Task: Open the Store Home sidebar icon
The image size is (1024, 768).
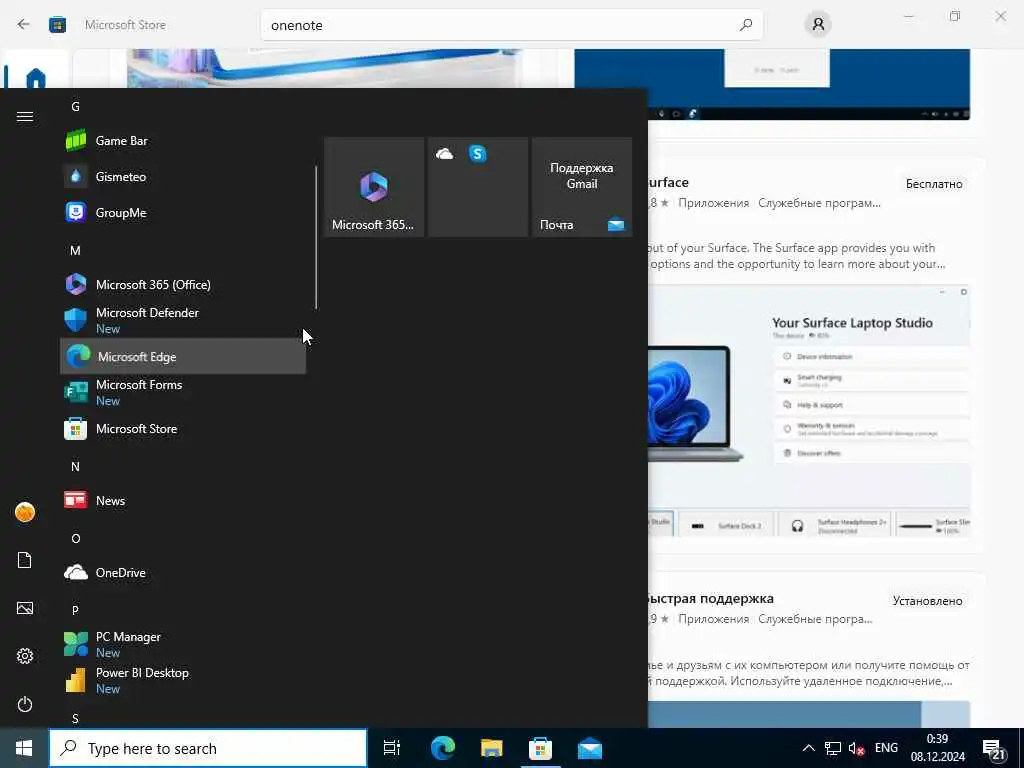Action: (x=35, y=79)
